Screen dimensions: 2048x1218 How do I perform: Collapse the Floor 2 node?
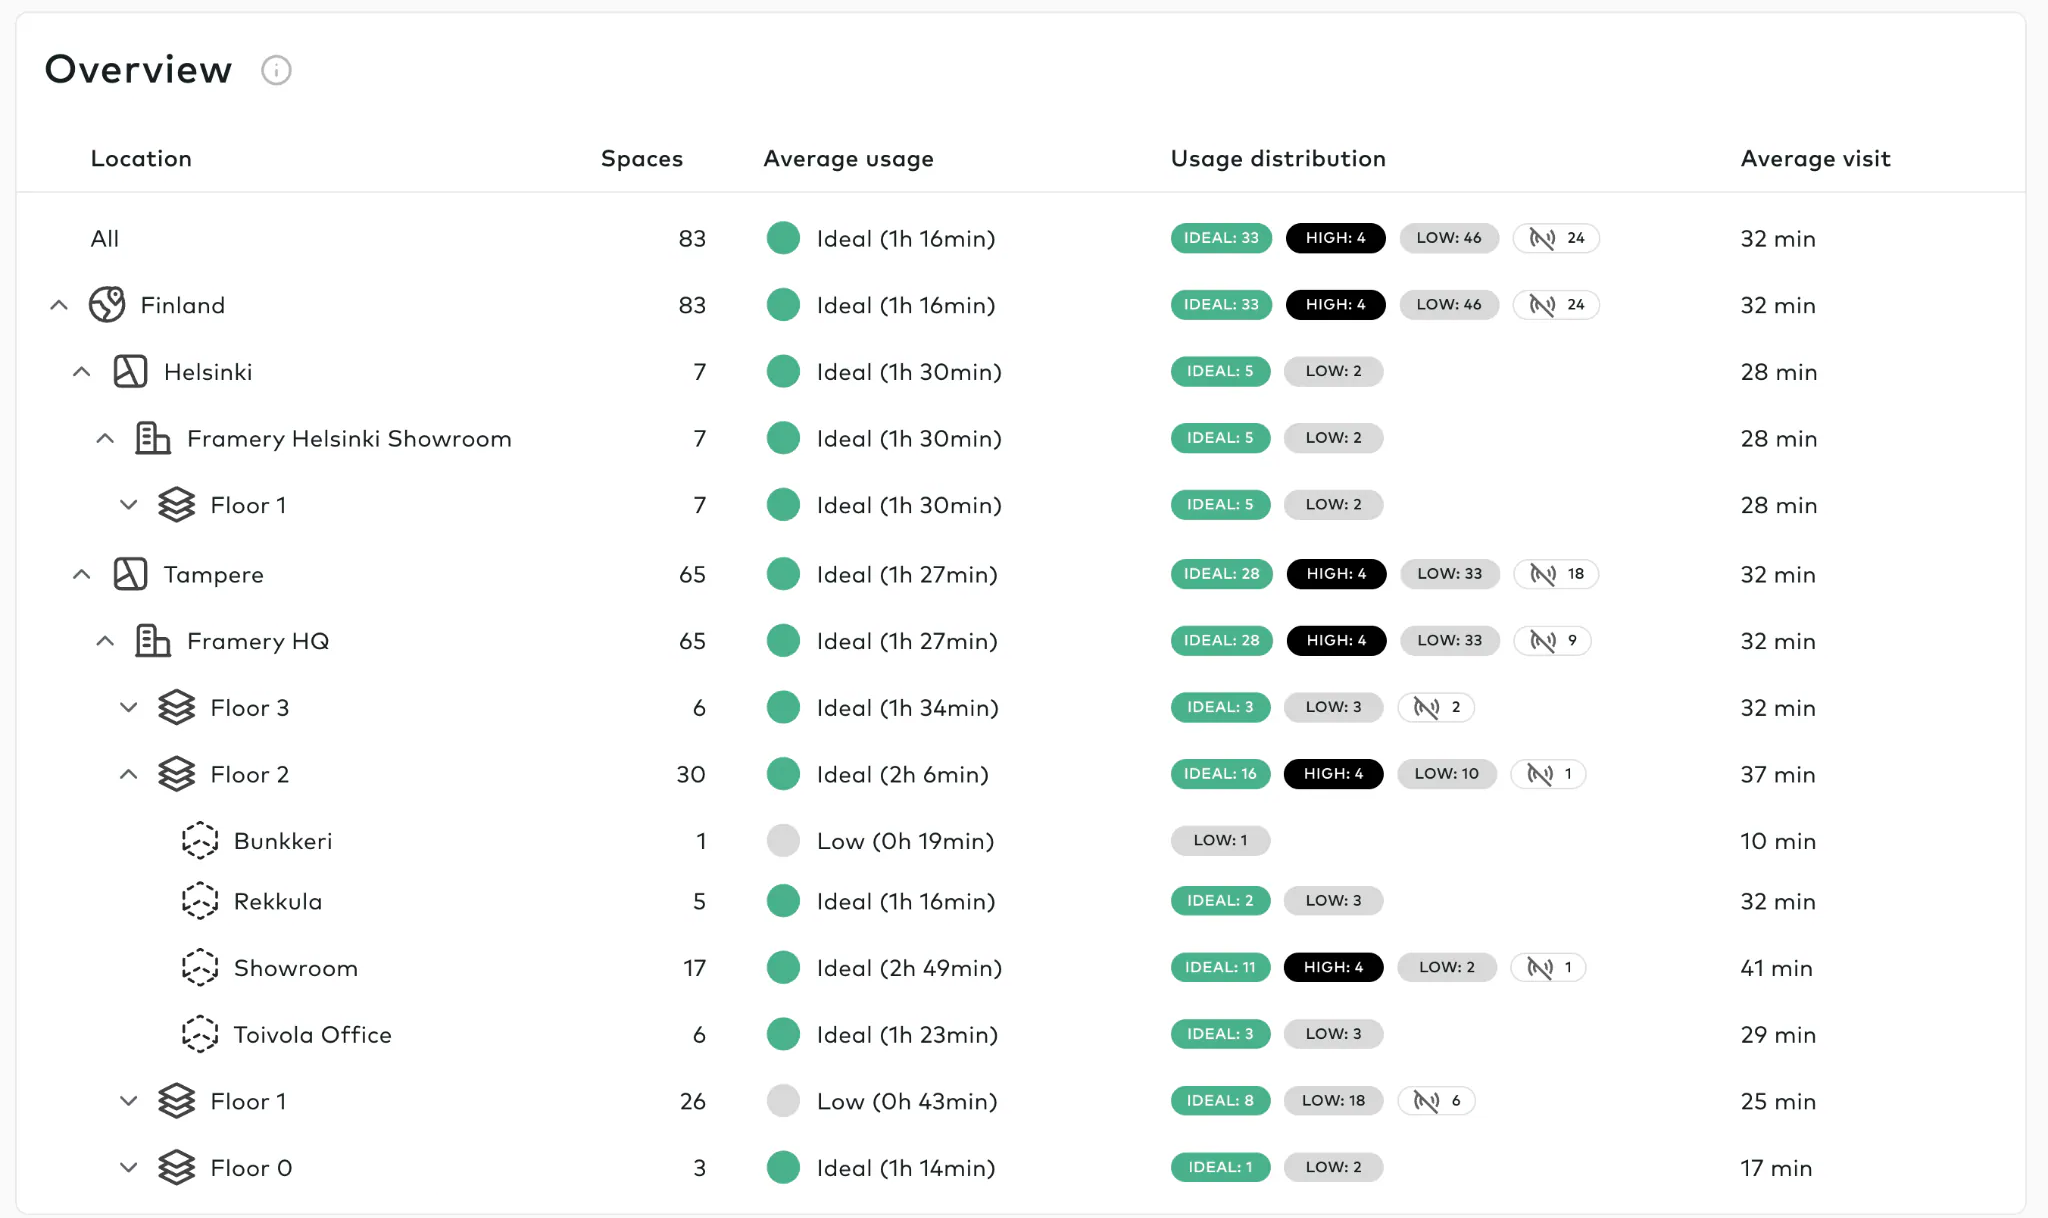[x=129, y=774]
